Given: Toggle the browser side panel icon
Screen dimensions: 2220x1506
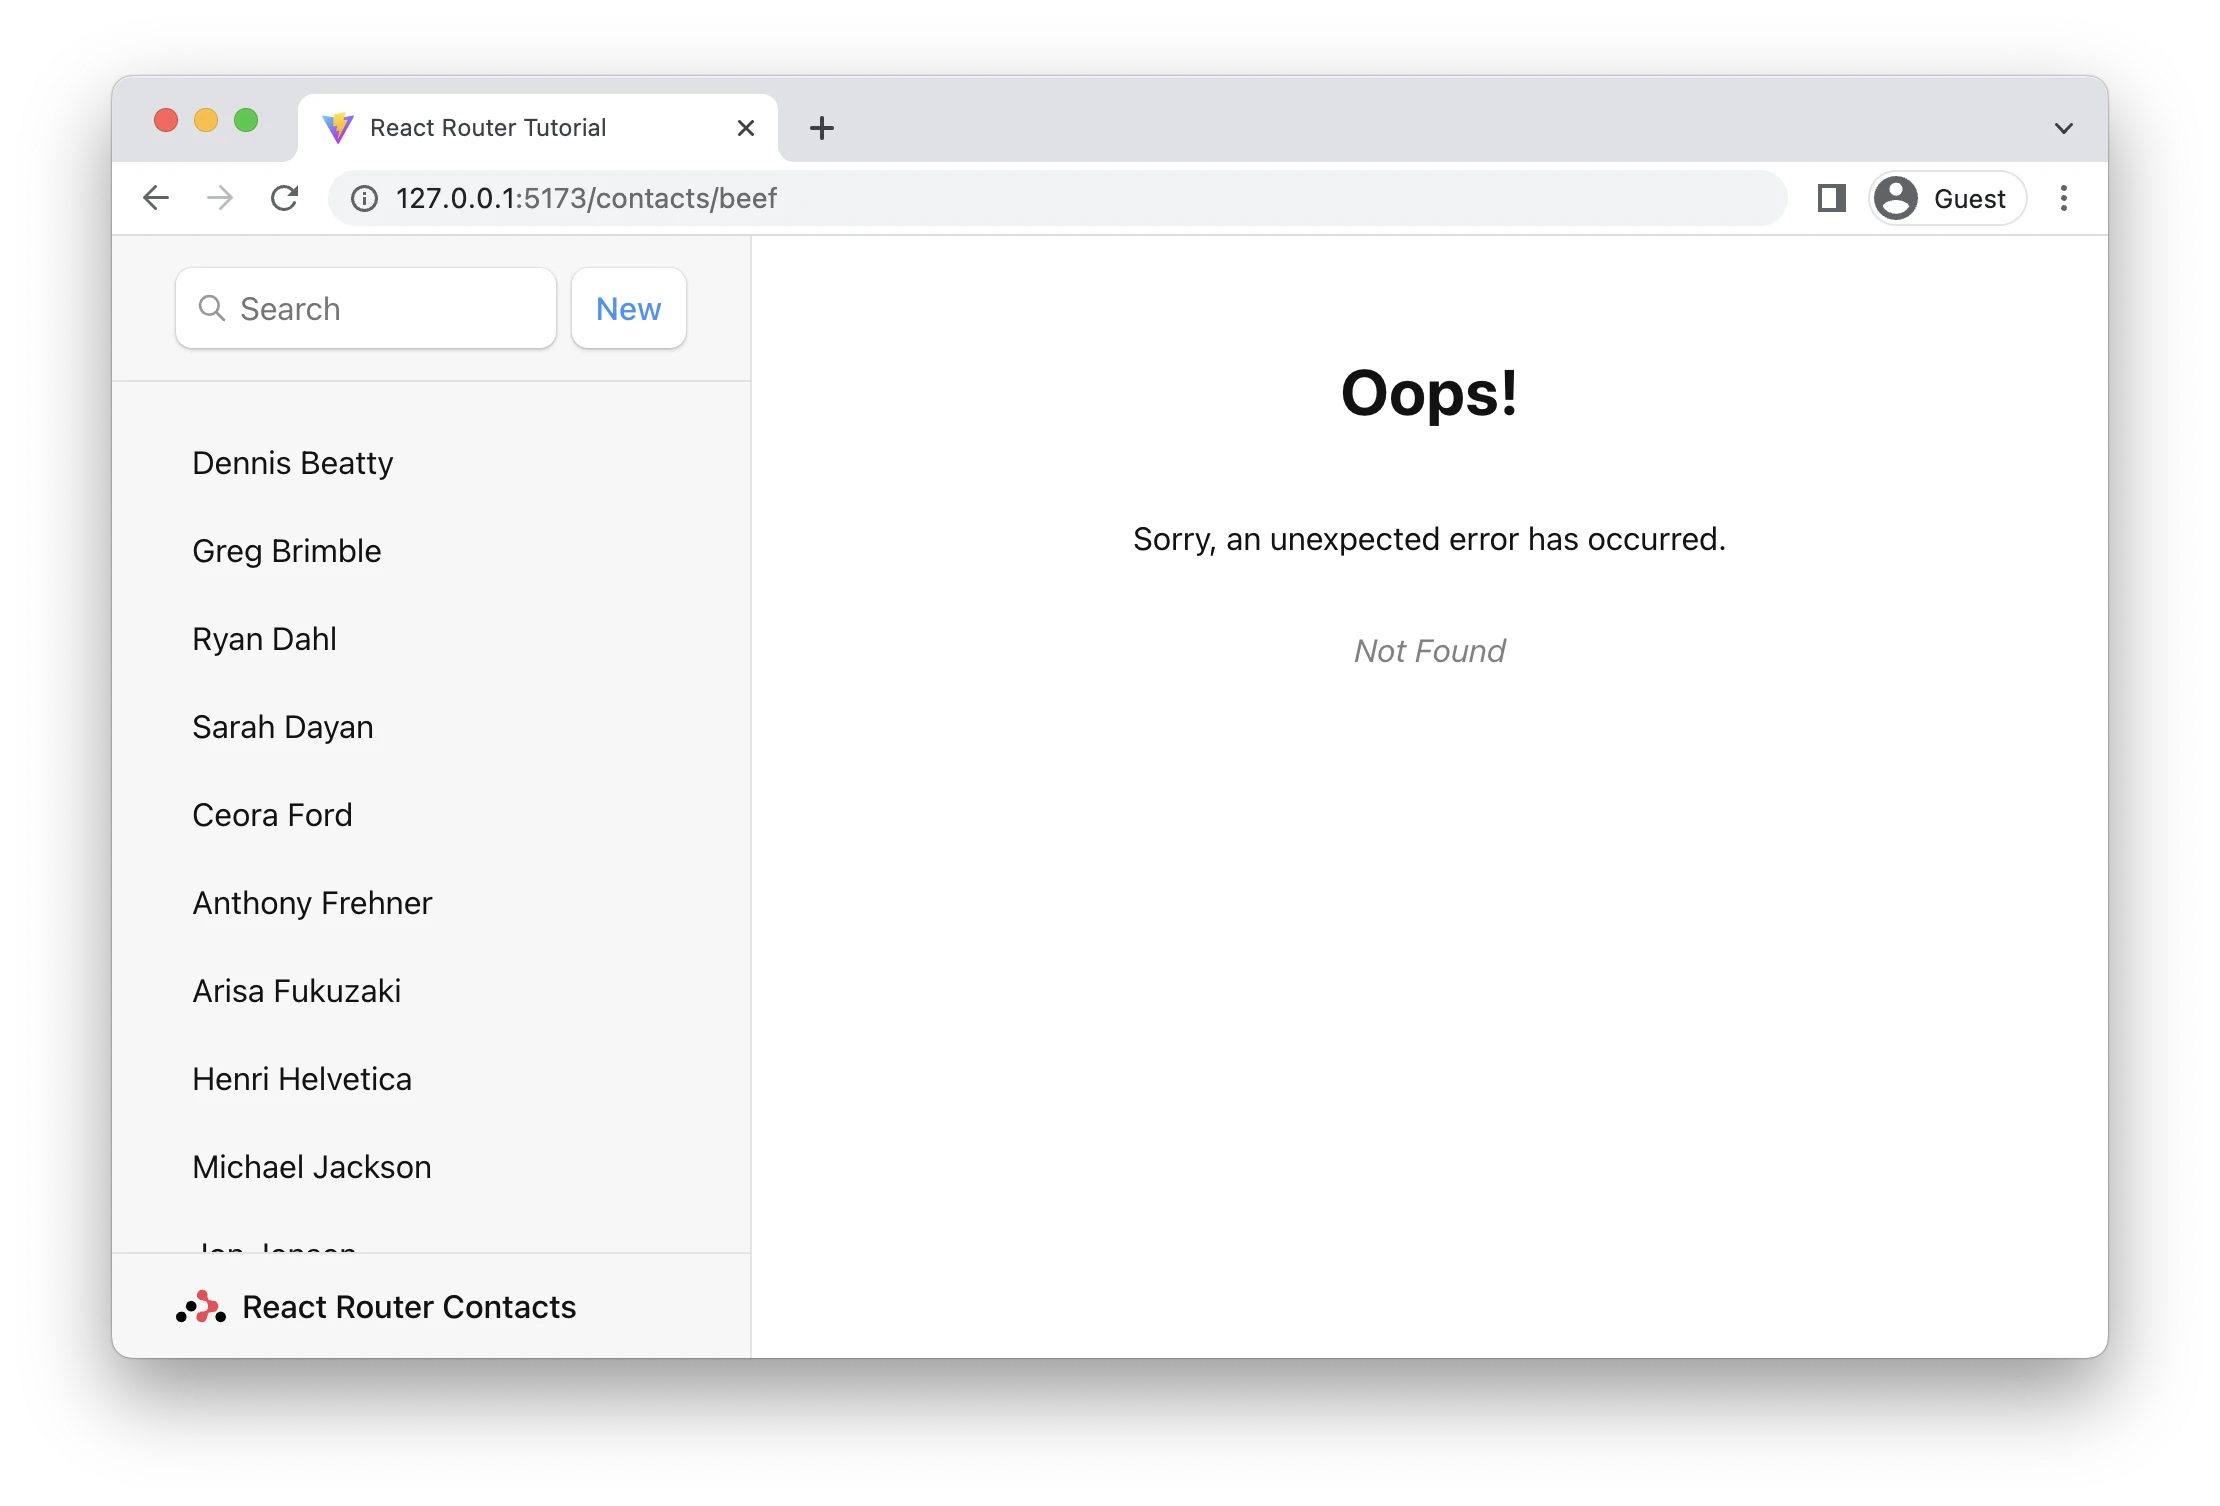Looking at the screenshot, I should (1831, 198).
